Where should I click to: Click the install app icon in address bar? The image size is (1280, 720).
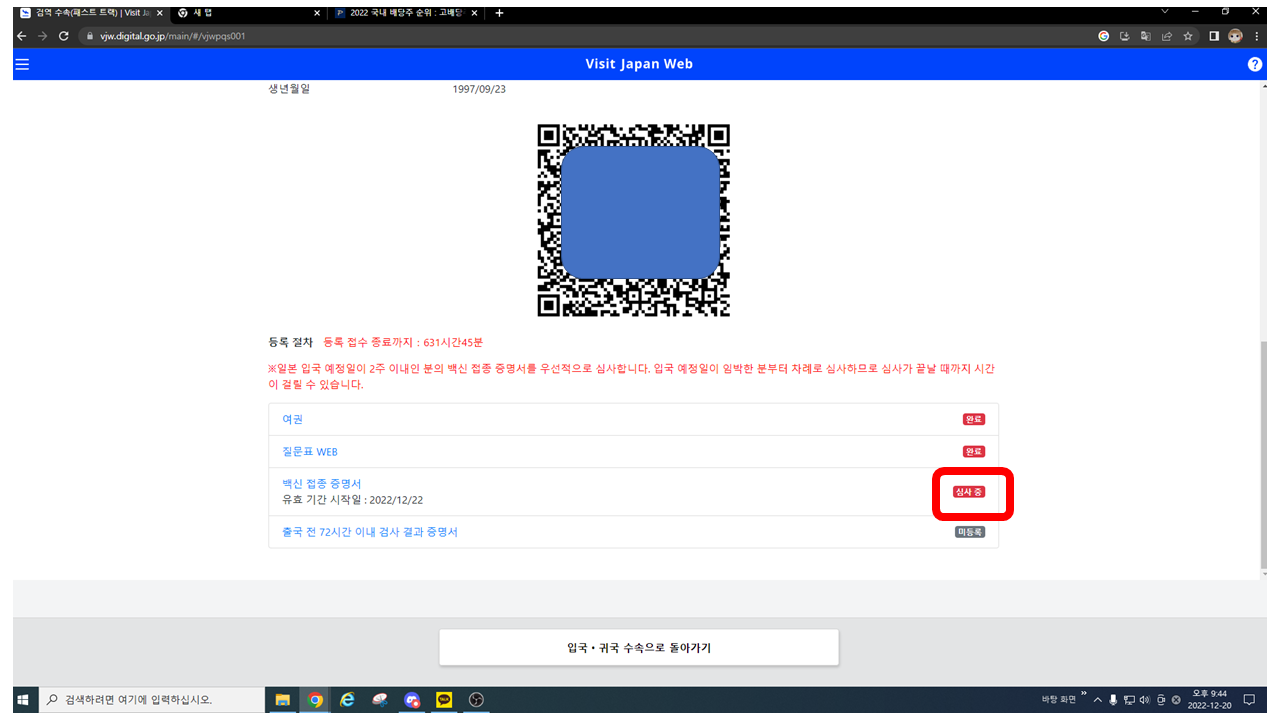click(1125, 36)
